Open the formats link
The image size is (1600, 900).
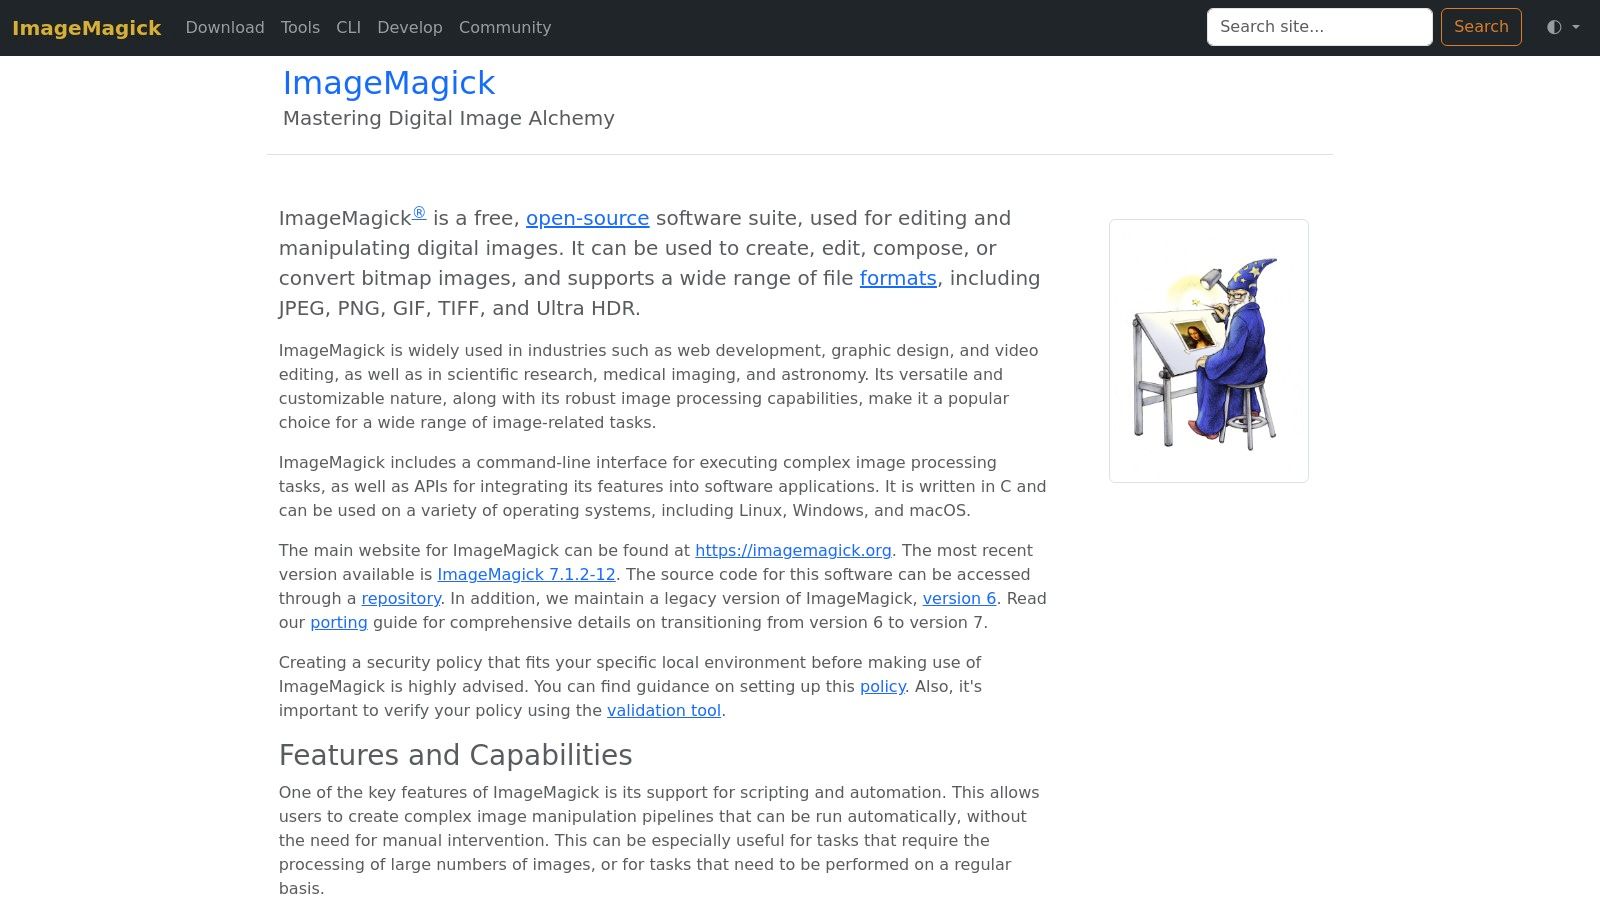point(897,278)
